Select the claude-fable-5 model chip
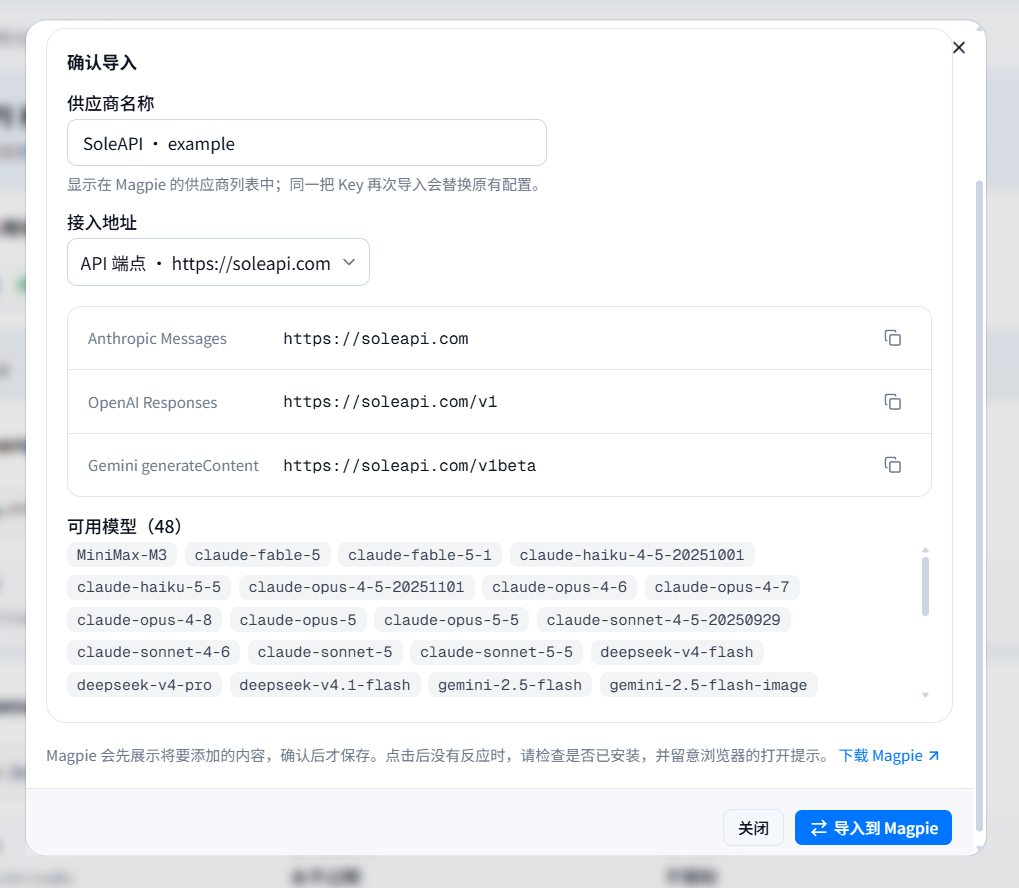Viewport: 1019px width, 888px height. (x=257, y=555)
